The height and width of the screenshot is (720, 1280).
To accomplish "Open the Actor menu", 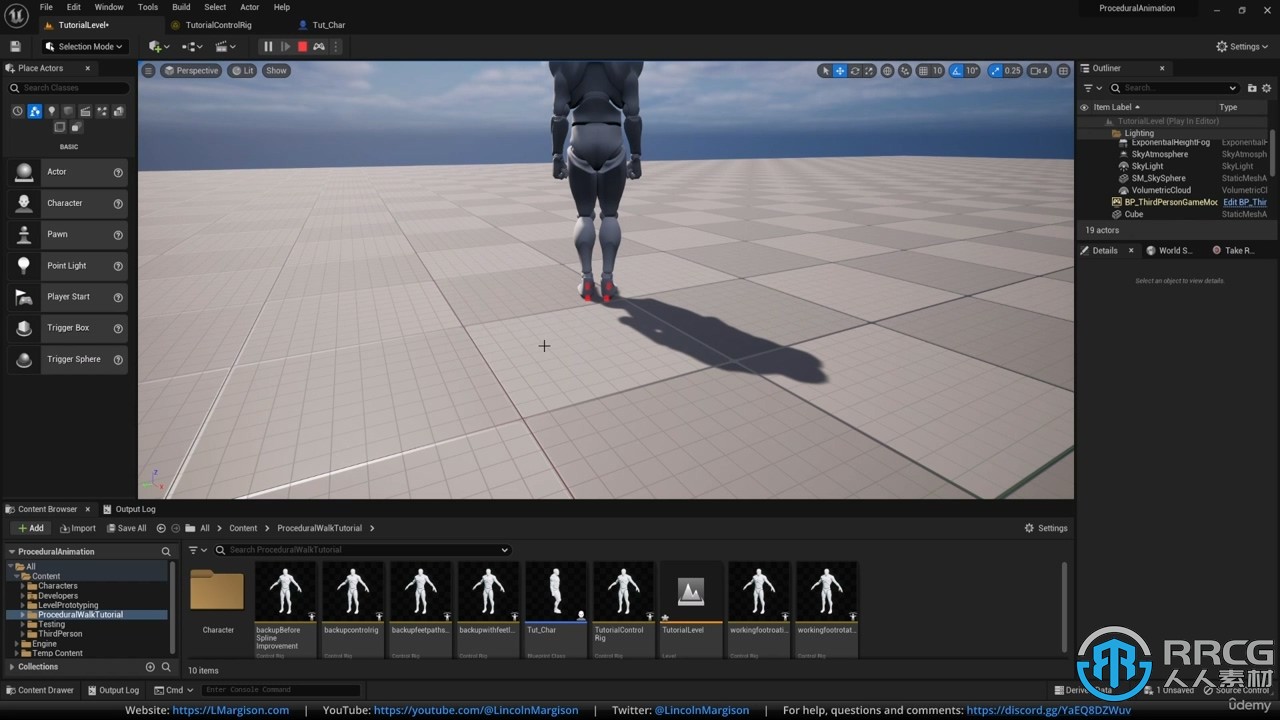I will click(249, 7).
